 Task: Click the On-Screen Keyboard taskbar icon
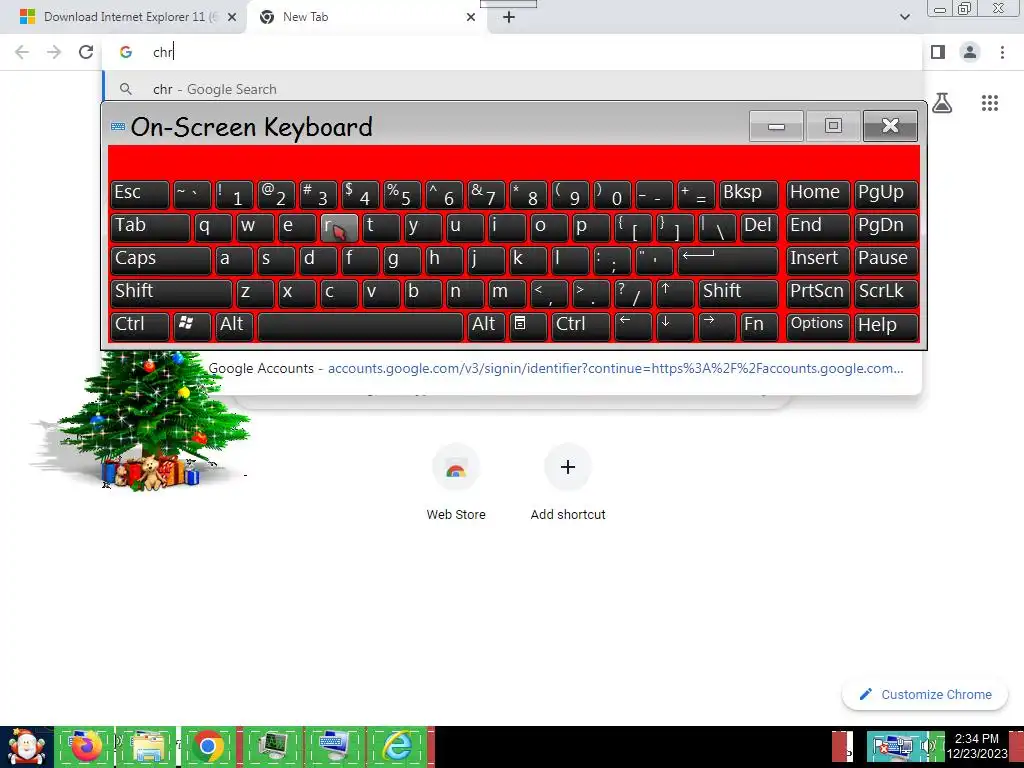[335, 746]
